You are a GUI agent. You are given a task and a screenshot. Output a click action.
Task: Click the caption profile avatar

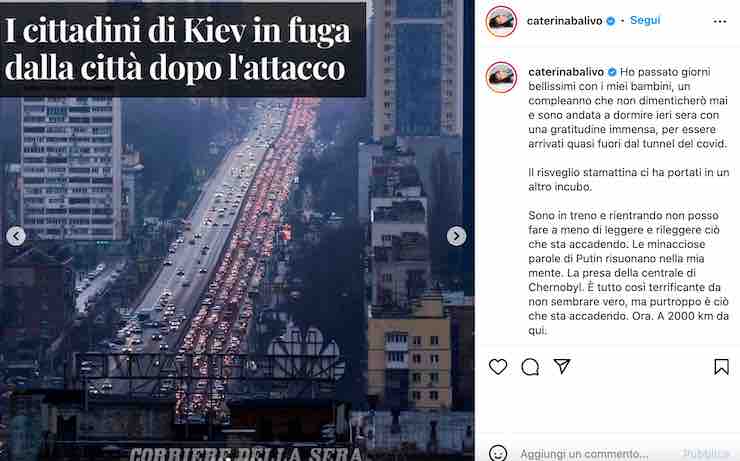pyautogui.click(x=501, y=77)
